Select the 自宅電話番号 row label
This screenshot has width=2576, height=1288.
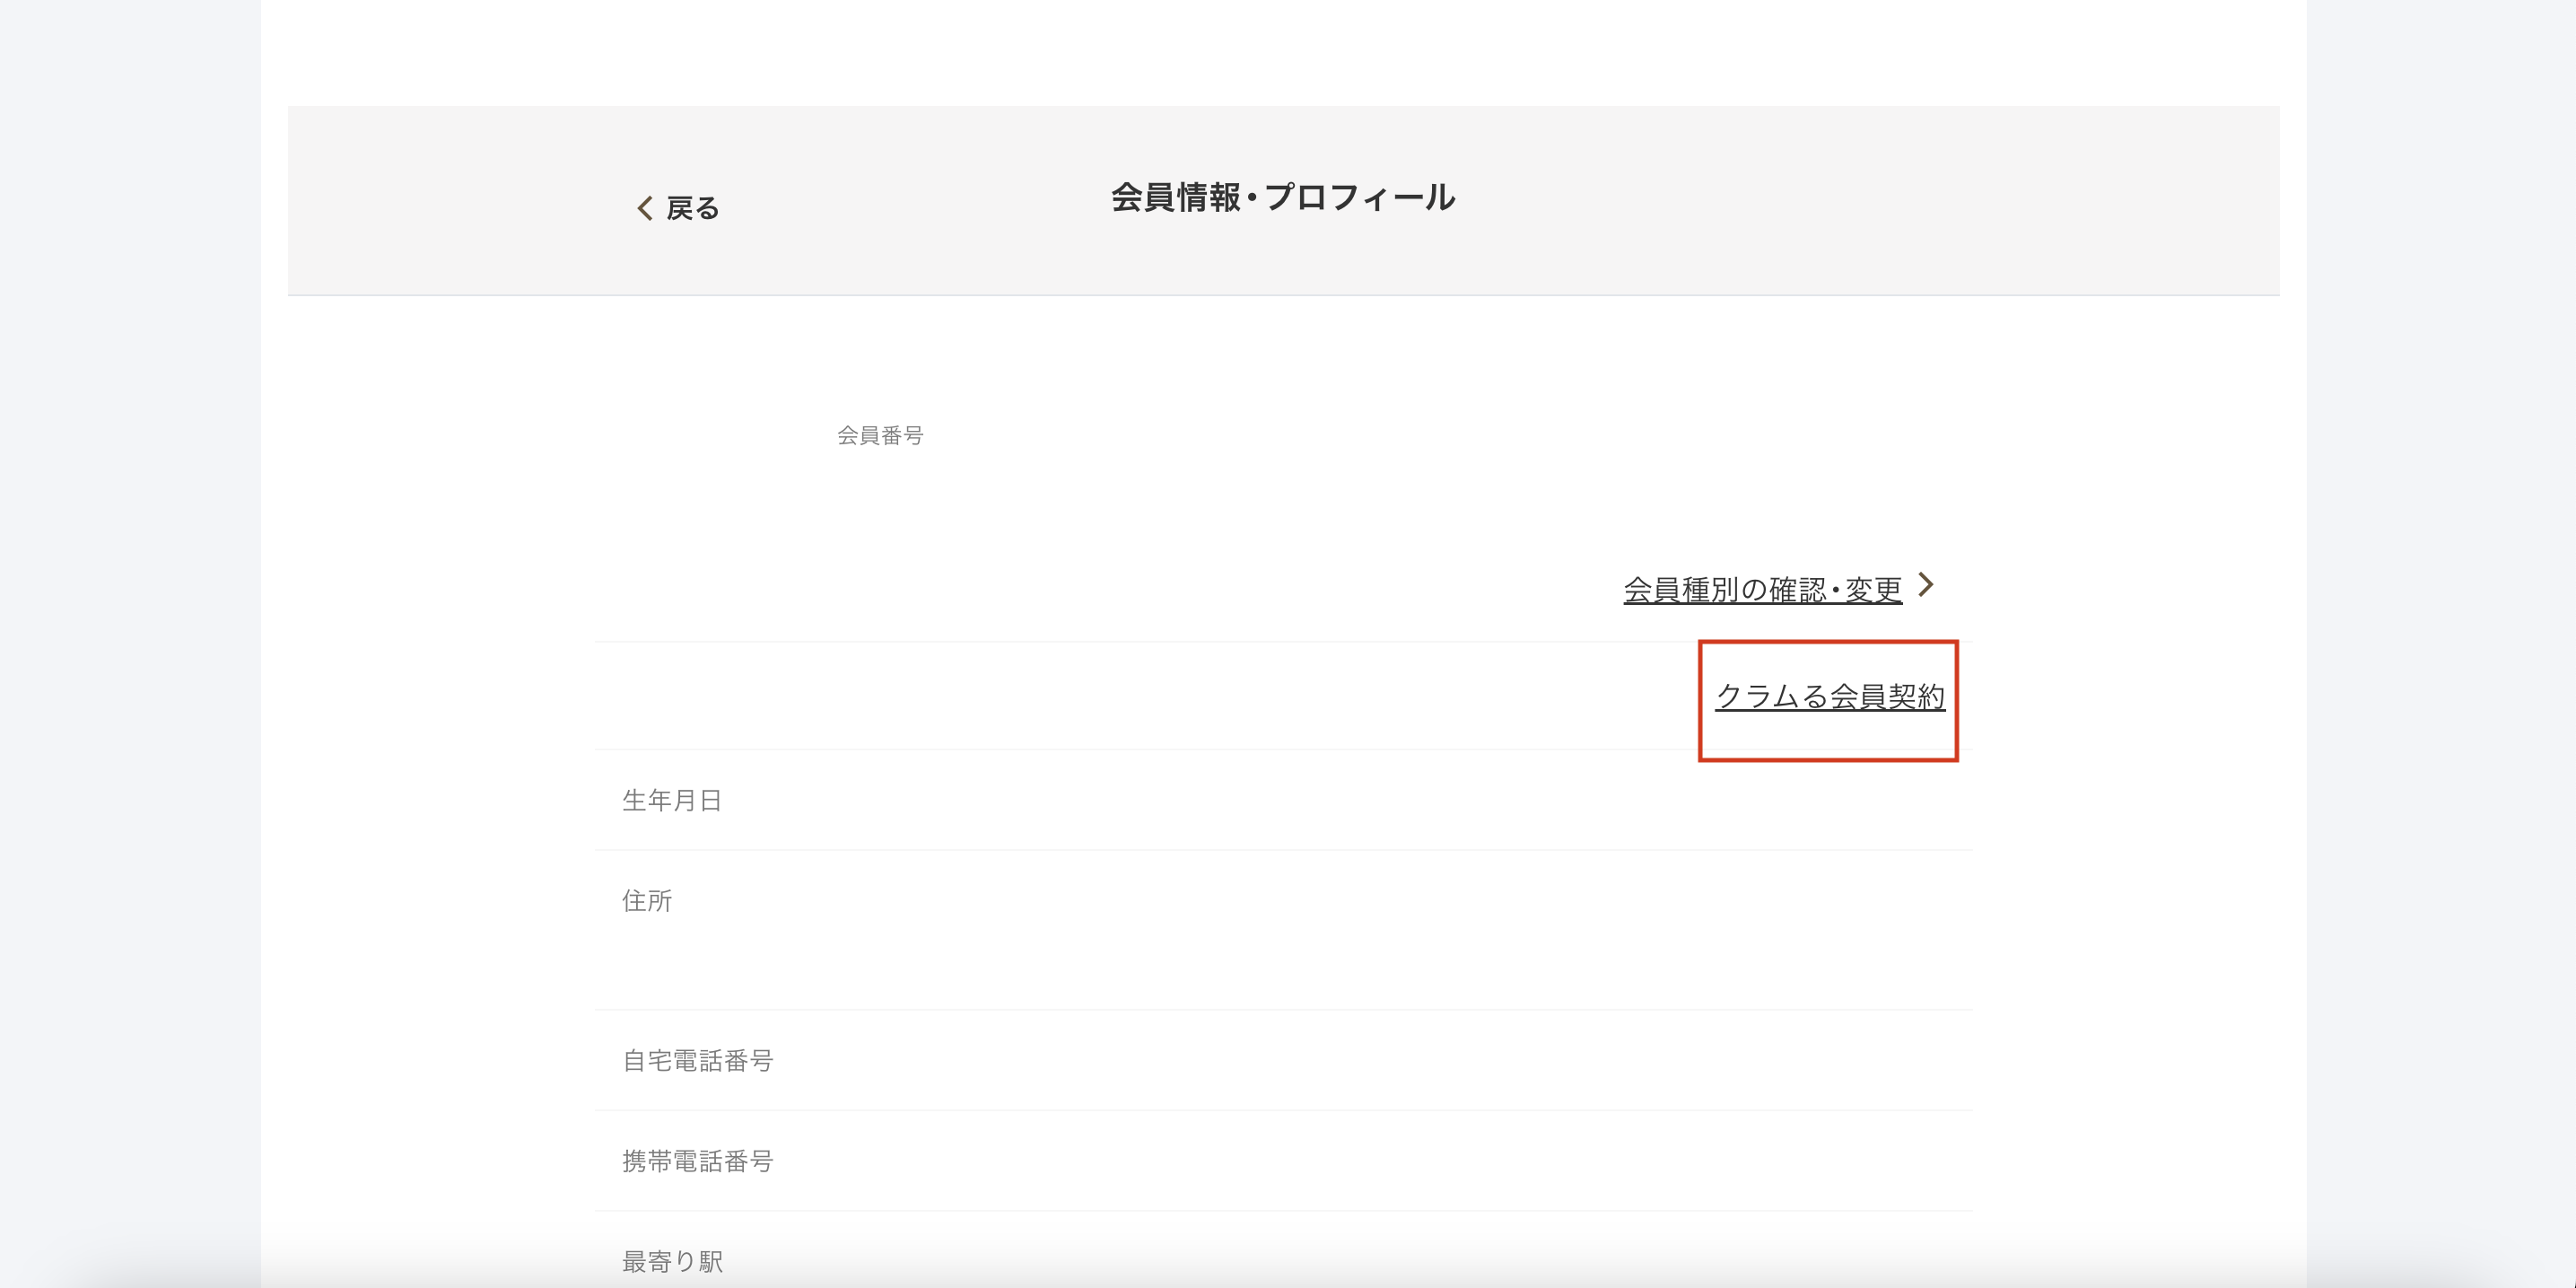pos(698,1061)
